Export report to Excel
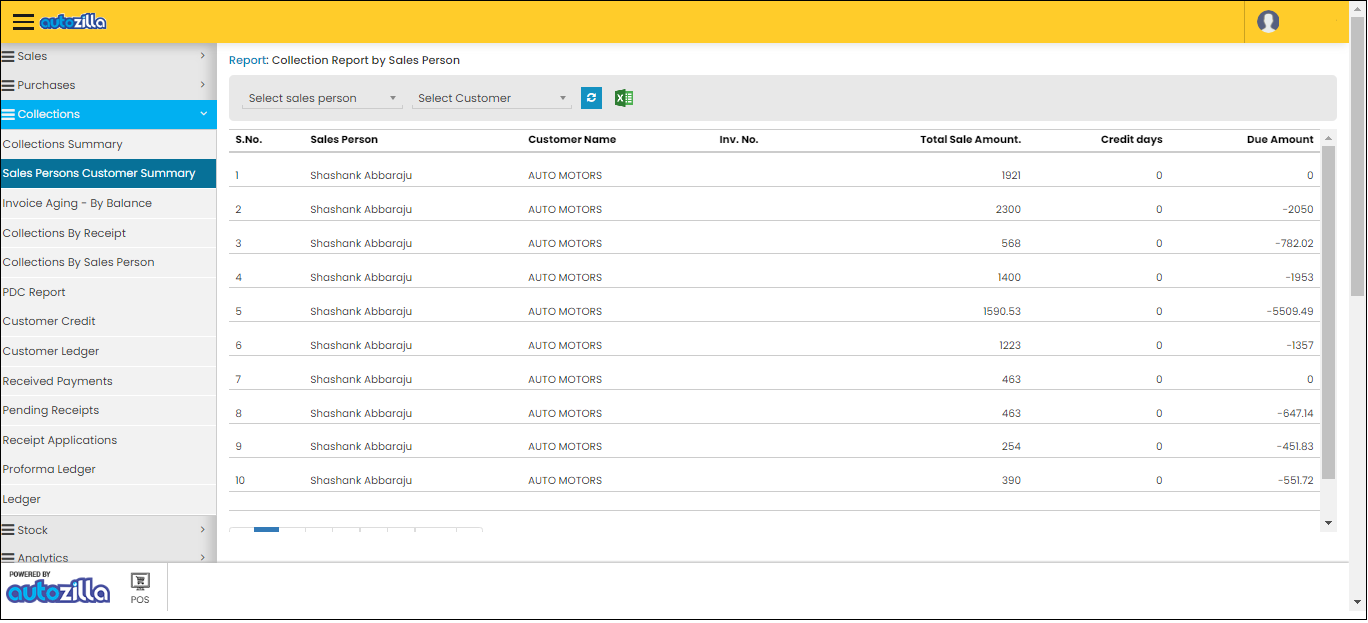1368x623 pixels. (x=624, y=97)
